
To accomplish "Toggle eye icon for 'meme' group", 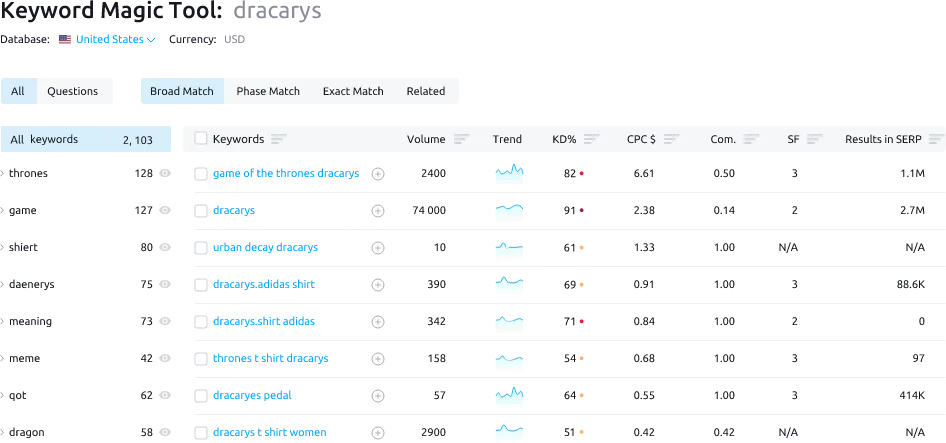I will pos(165,358).
